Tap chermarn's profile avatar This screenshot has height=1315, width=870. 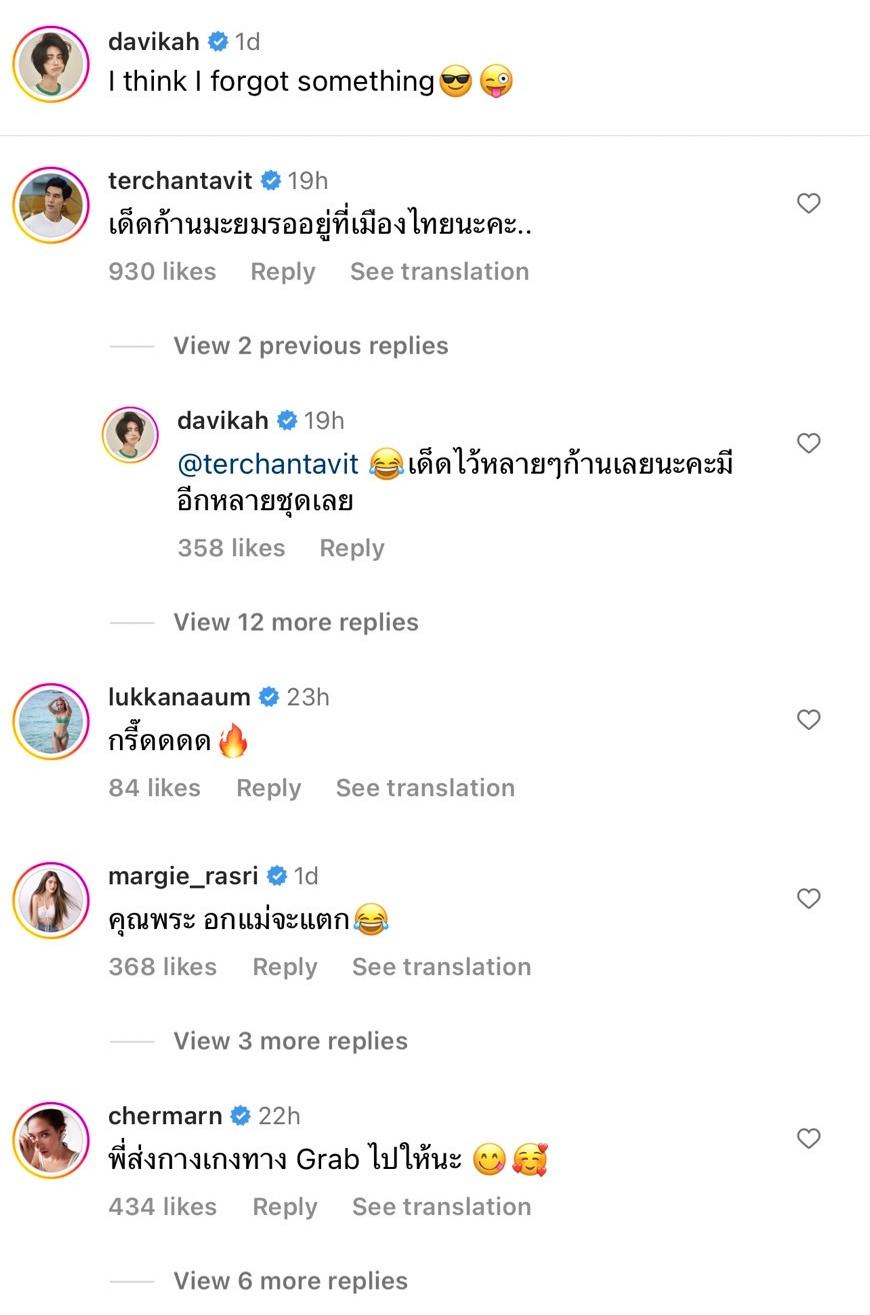click(x=51, y=1139)
